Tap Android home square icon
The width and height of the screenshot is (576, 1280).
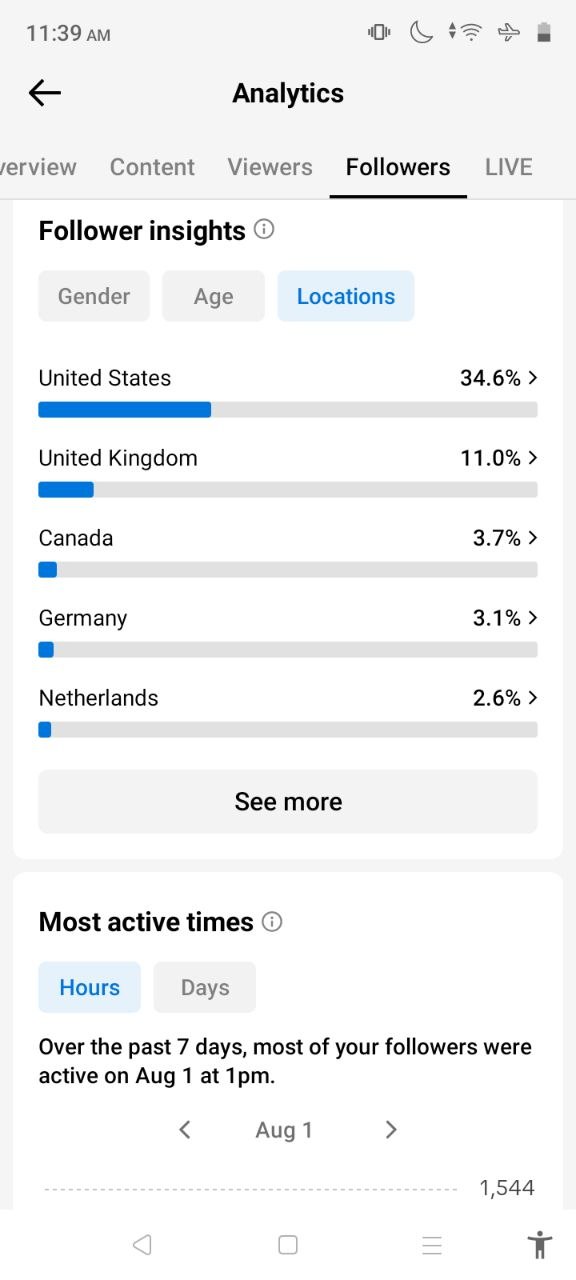pyautogui.click(x=288, y=1245)
